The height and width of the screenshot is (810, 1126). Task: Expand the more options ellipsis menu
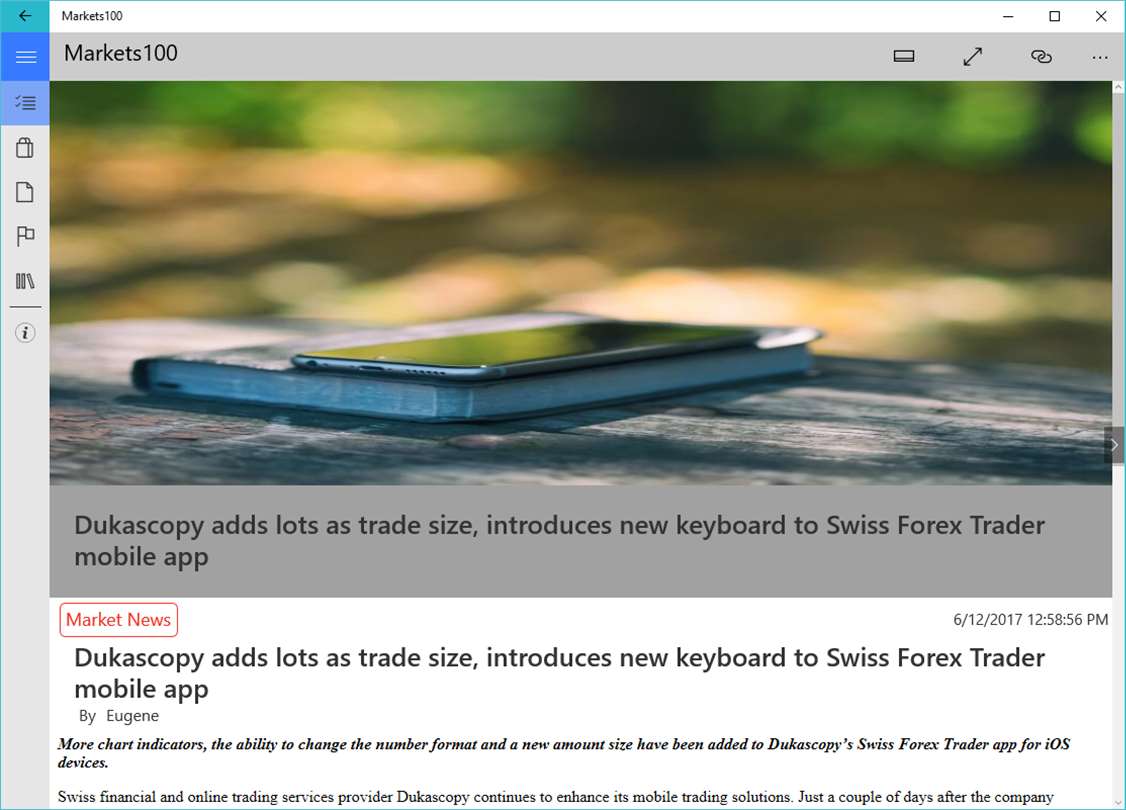click(1100, 57)
